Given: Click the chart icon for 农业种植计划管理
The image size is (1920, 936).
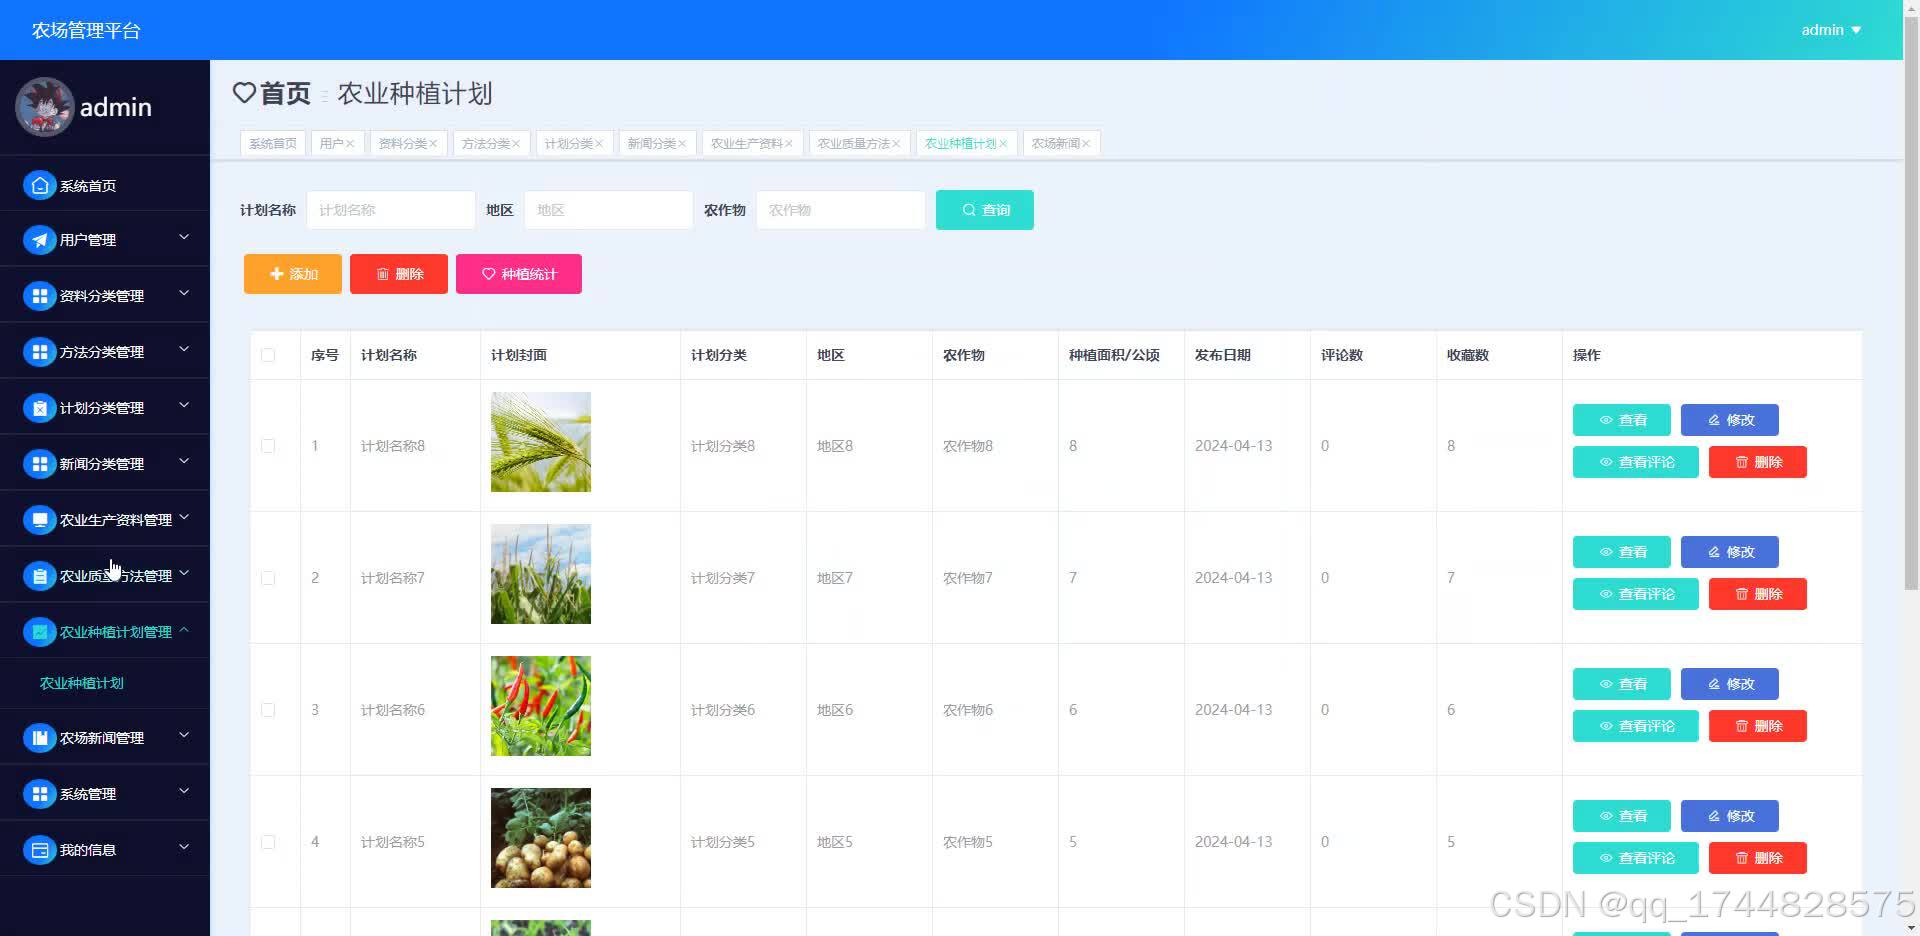Looking at the screenshot, I should 39,632.
